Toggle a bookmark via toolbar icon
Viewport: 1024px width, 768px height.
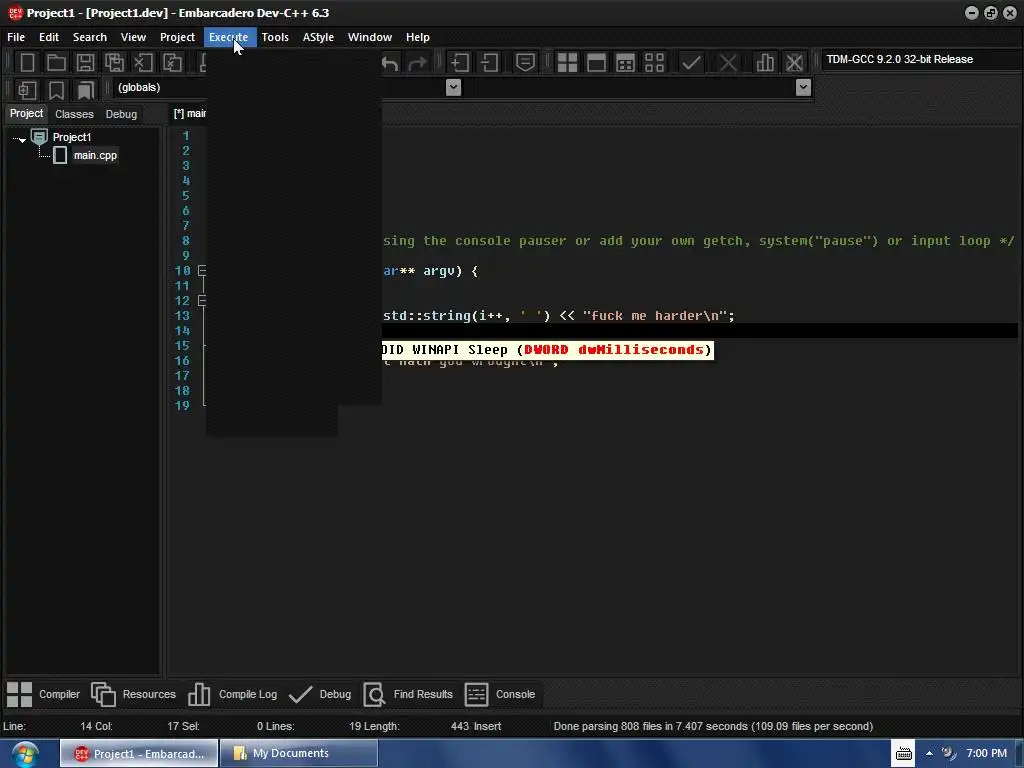[x=56, y=90]
